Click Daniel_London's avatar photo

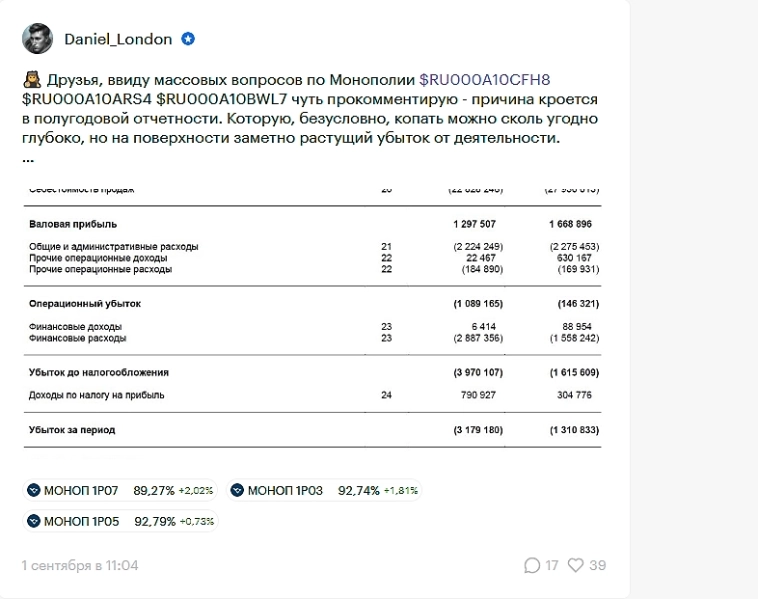click(37, 39)
